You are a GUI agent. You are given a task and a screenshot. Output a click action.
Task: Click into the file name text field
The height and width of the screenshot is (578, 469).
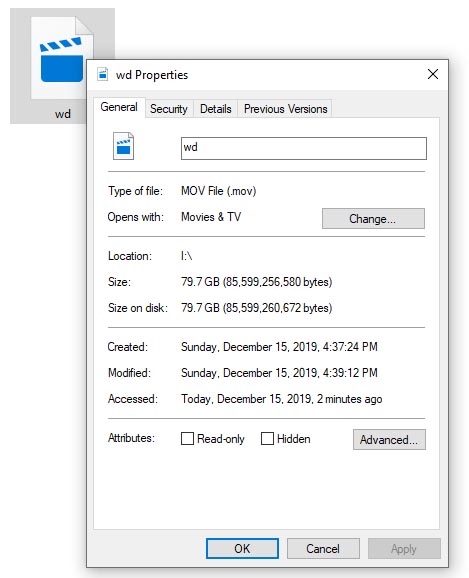coord(304,148)
